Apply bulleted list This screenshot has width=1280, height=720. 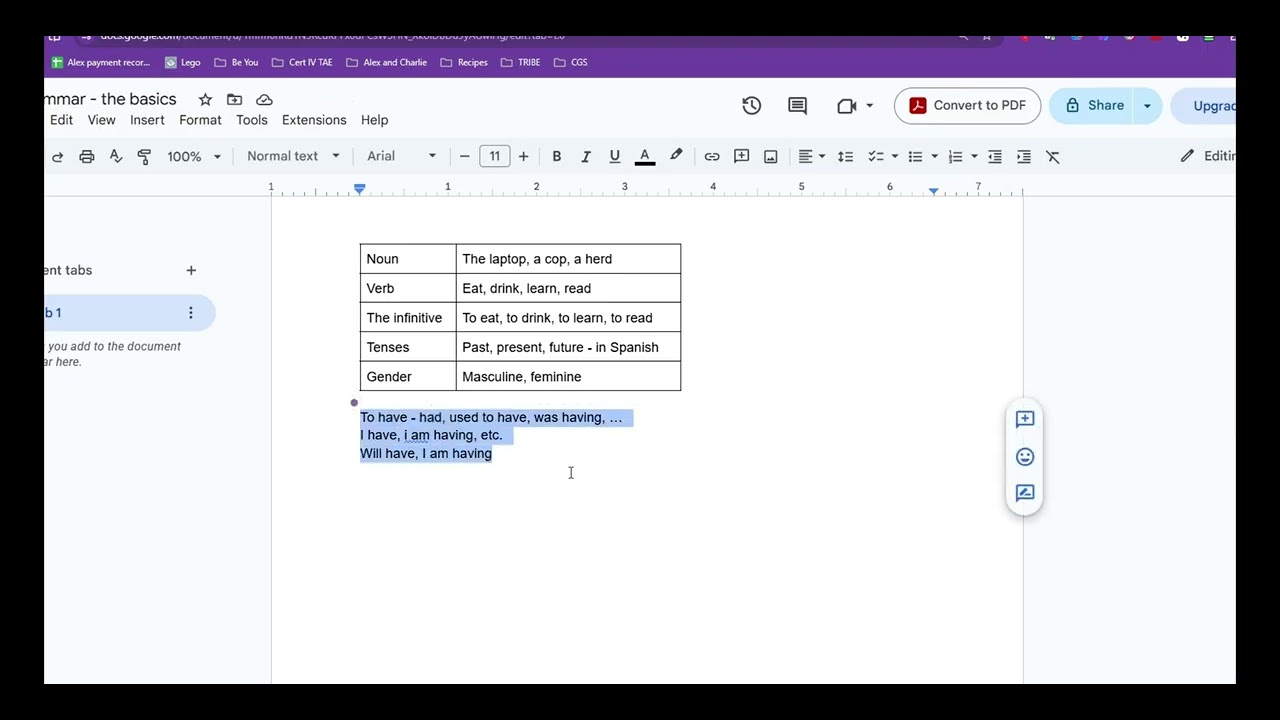(915, 157)
